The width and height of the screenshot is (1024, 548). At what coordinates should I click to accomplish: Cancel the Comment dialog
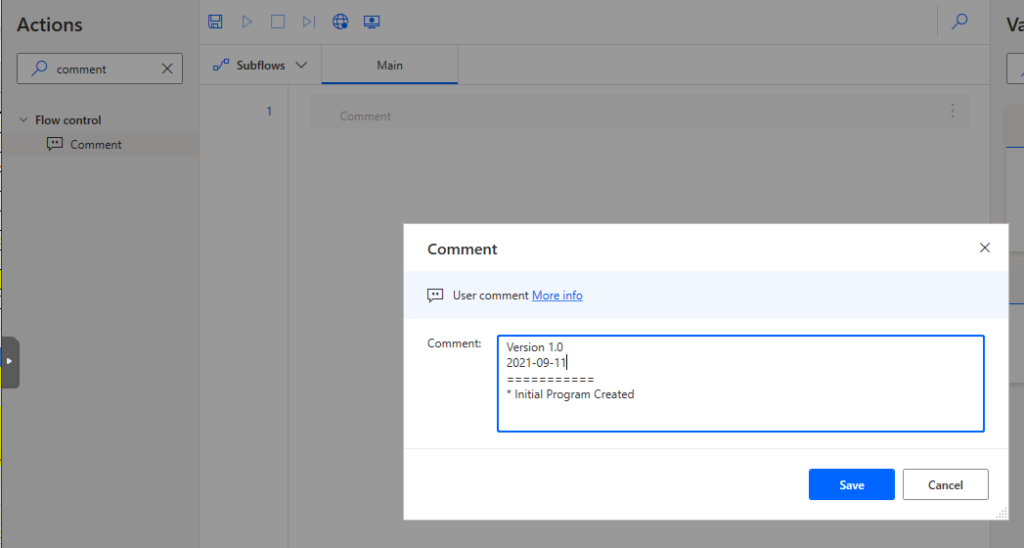pos(946,485)
